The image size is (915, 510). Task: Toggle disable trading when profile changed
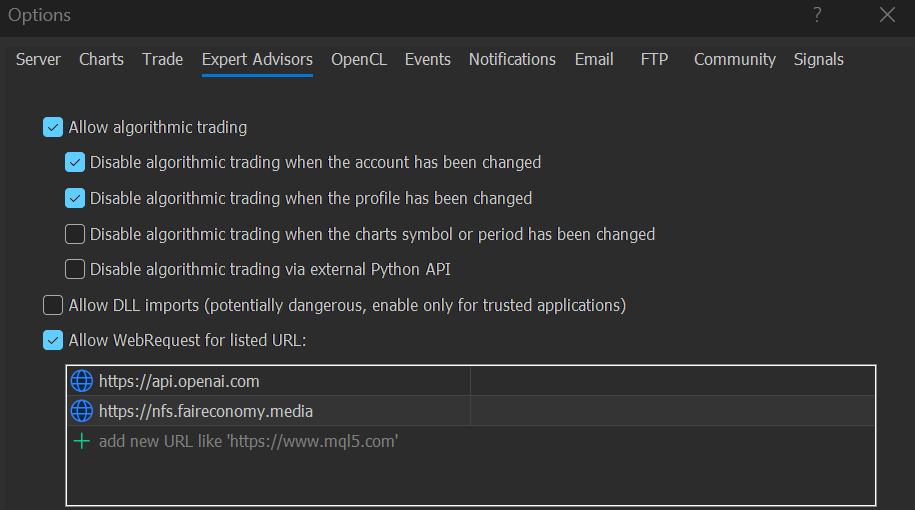click(75, 198)
